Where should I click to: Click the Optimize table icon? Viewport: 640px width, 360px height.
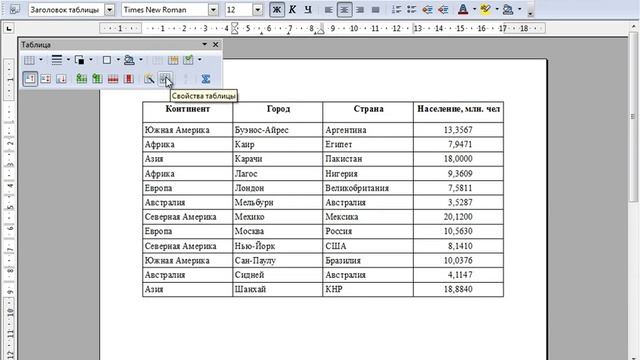188,60
